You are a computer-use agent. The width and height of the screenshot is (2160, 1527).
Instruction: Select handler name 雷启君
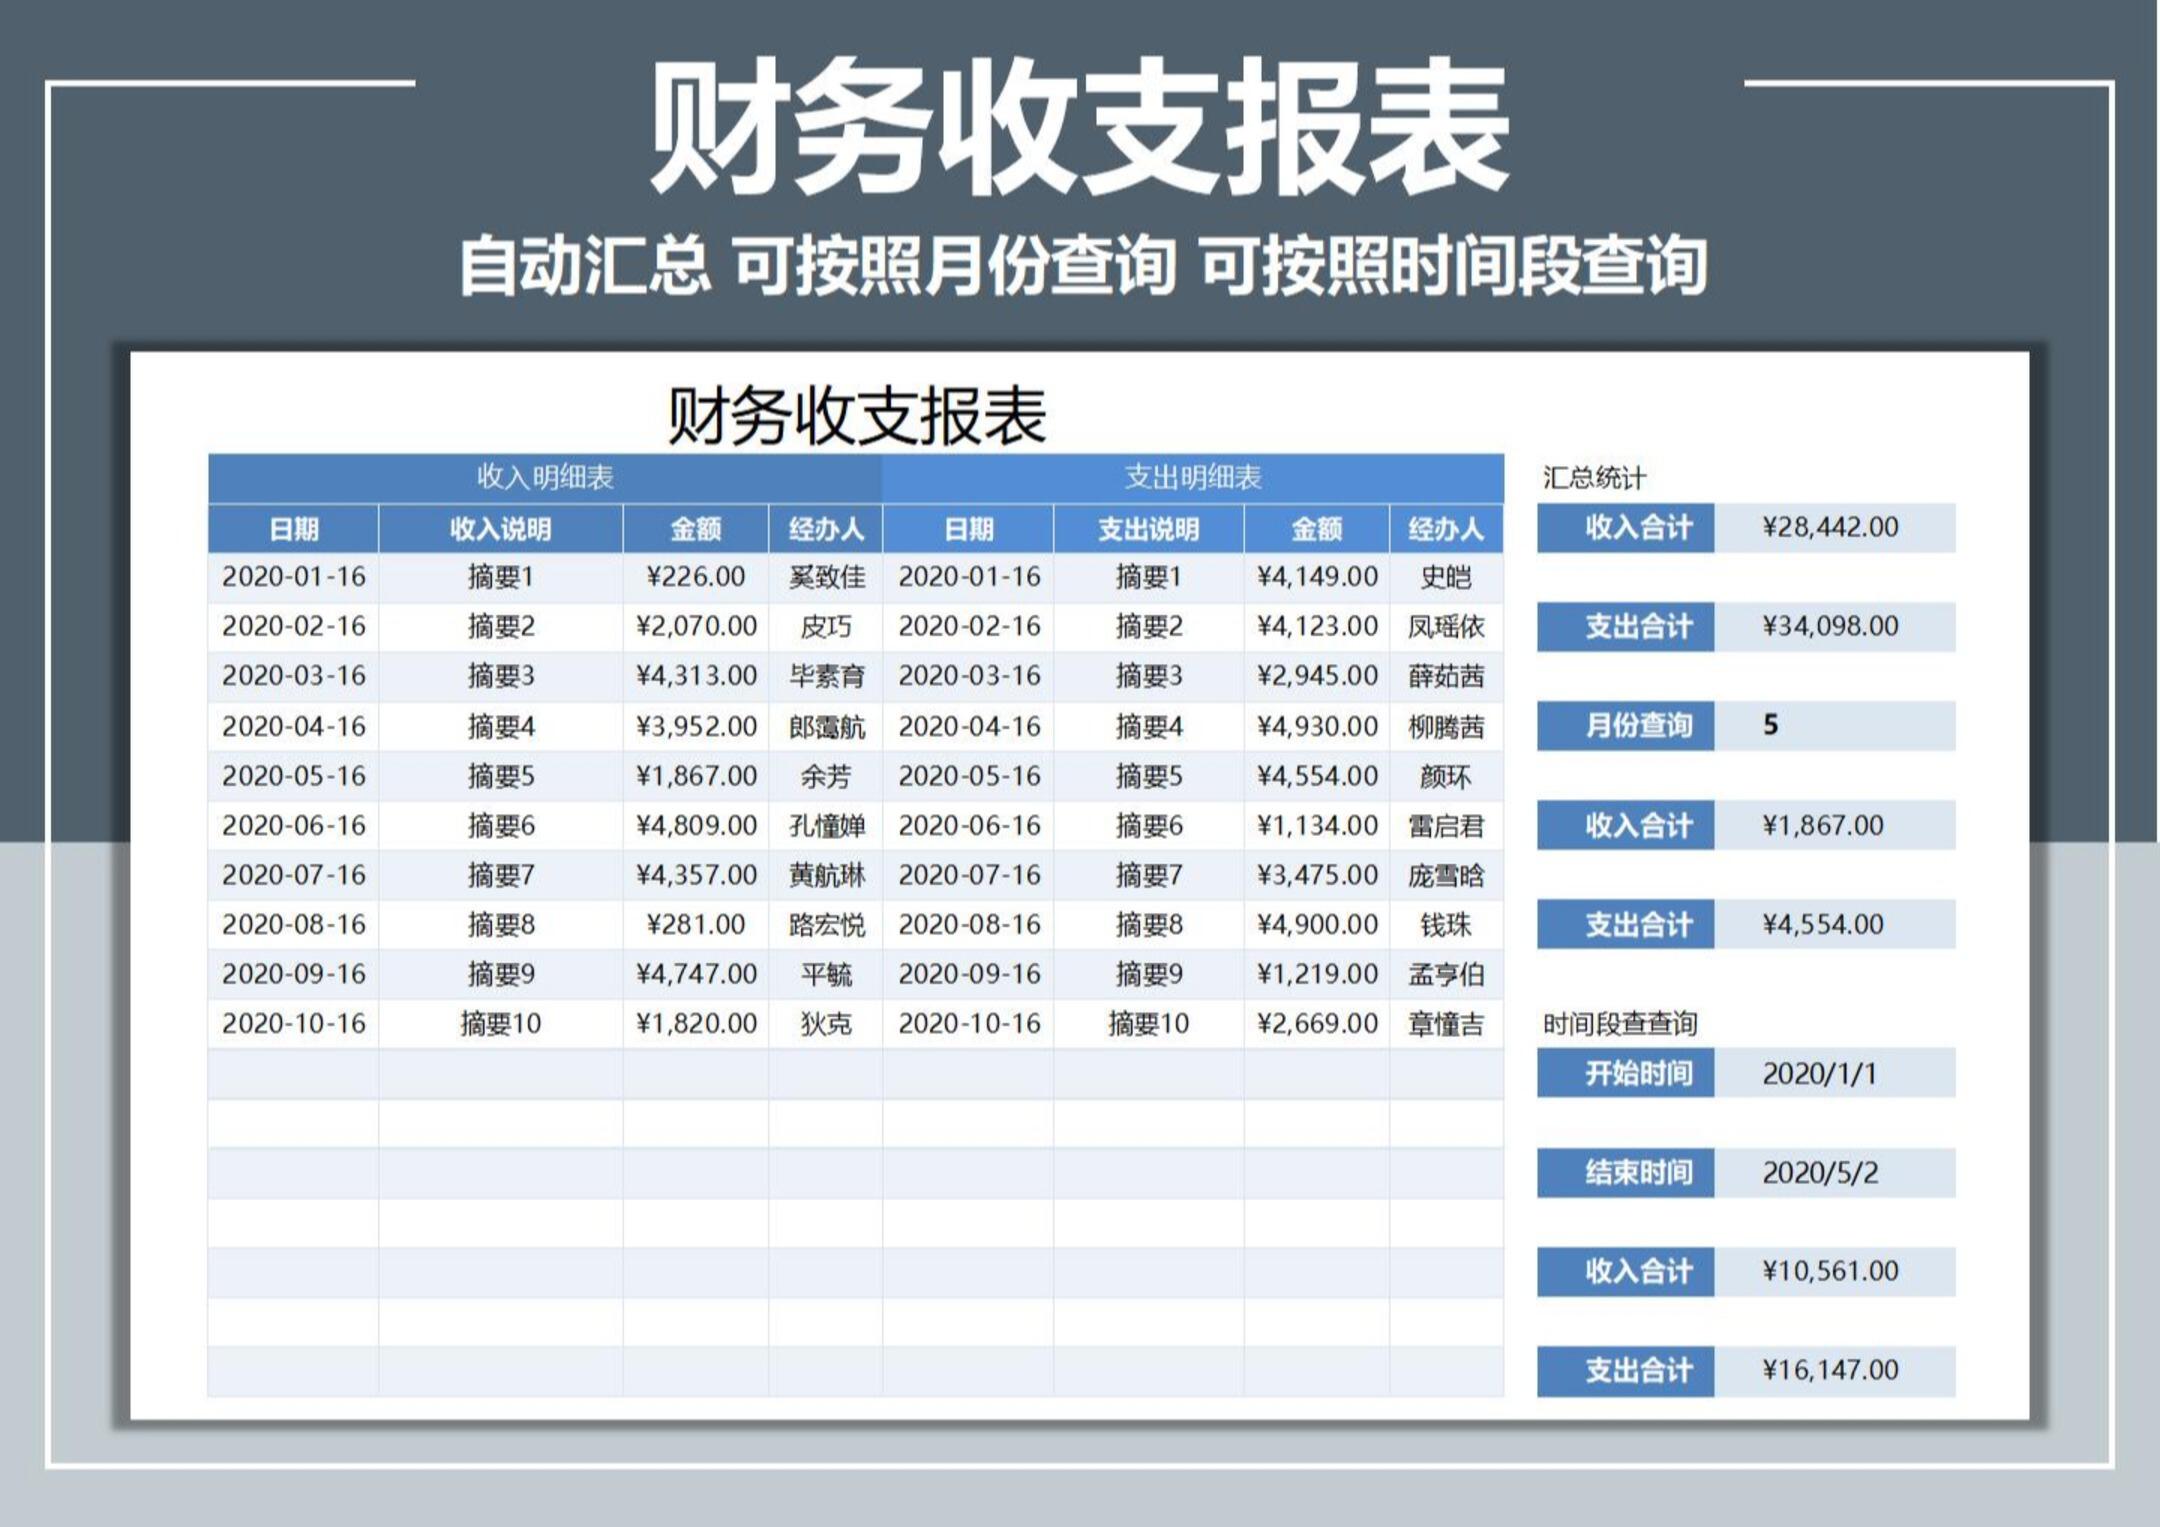[1446, 825]
